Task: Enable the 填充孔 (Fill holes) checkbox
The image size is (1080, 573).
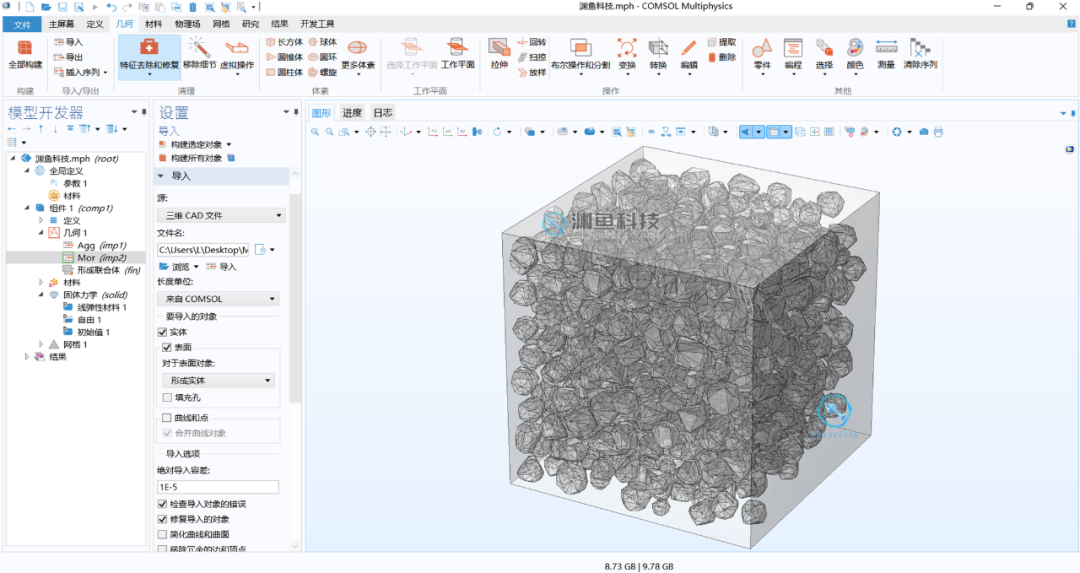Action: [x=167, y=397]
